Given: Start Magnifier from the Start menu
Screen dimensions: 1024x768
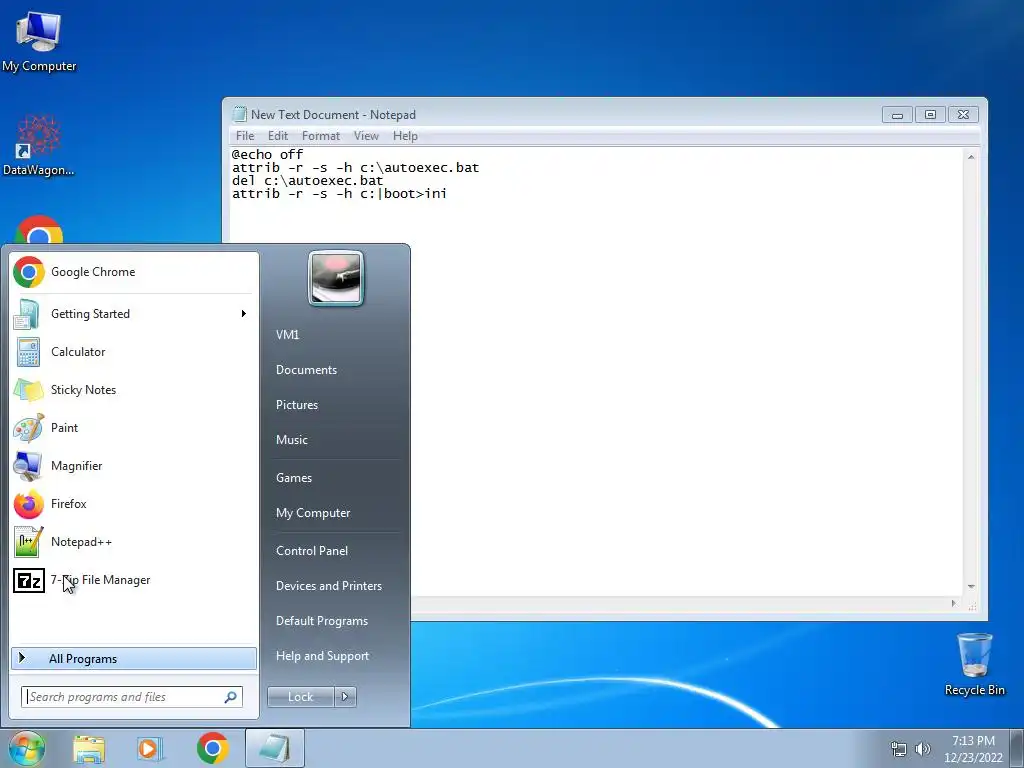Looking at the screenshot, I should coord(134,465).
